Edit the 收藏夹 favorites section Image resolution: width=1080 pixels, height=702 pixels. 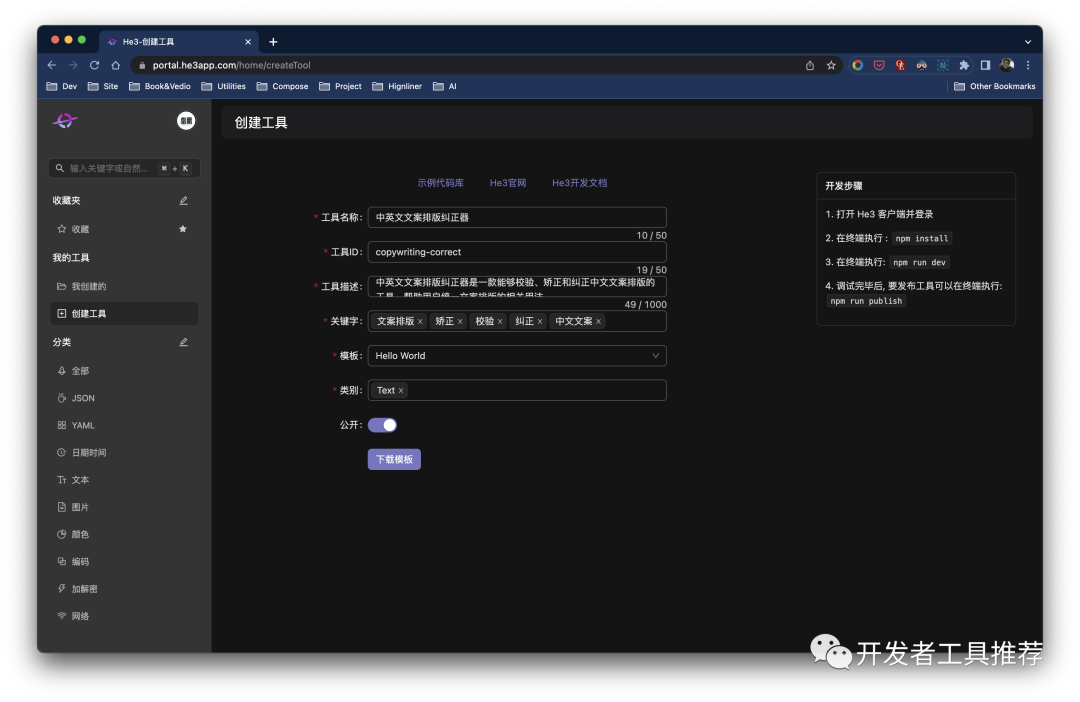[x=183, y=200]
